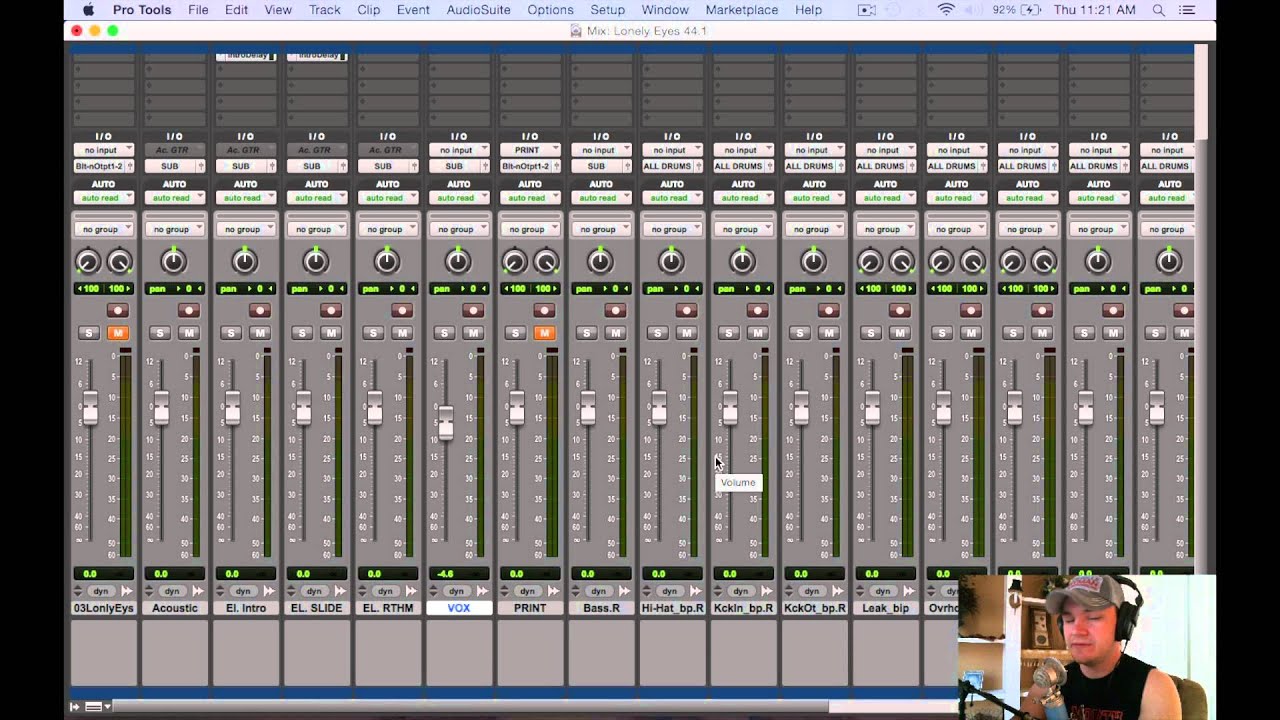Image resolution: width=1280 pixels, height=720 pixels.
Task: Click the group ID arrows on VOX track
Action: pyautogui.click(x=433, y=591)
